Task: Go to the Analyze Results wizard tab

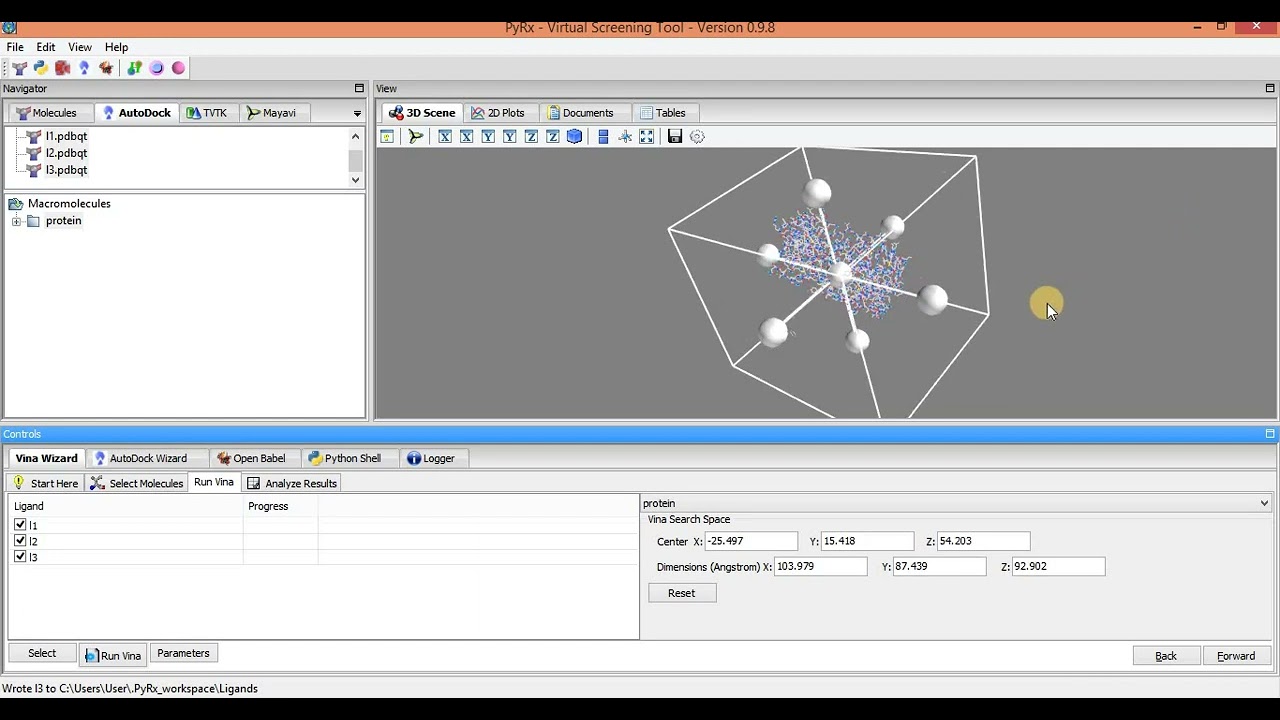Action: point(292,483)
